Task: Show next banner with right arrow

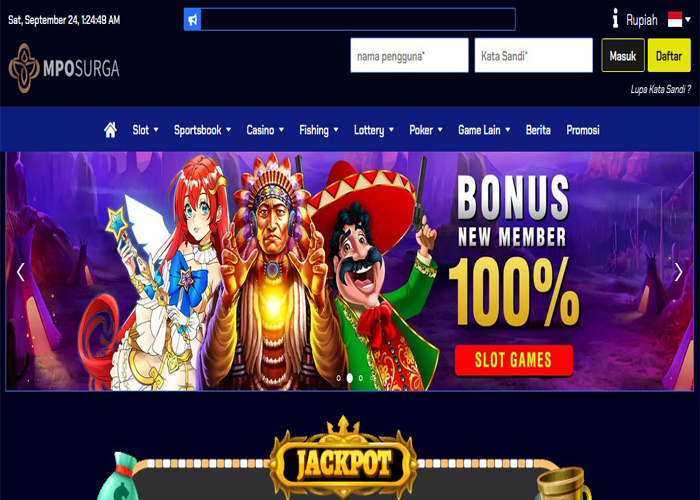Action: pyautogui.click(x=678, y=272)
